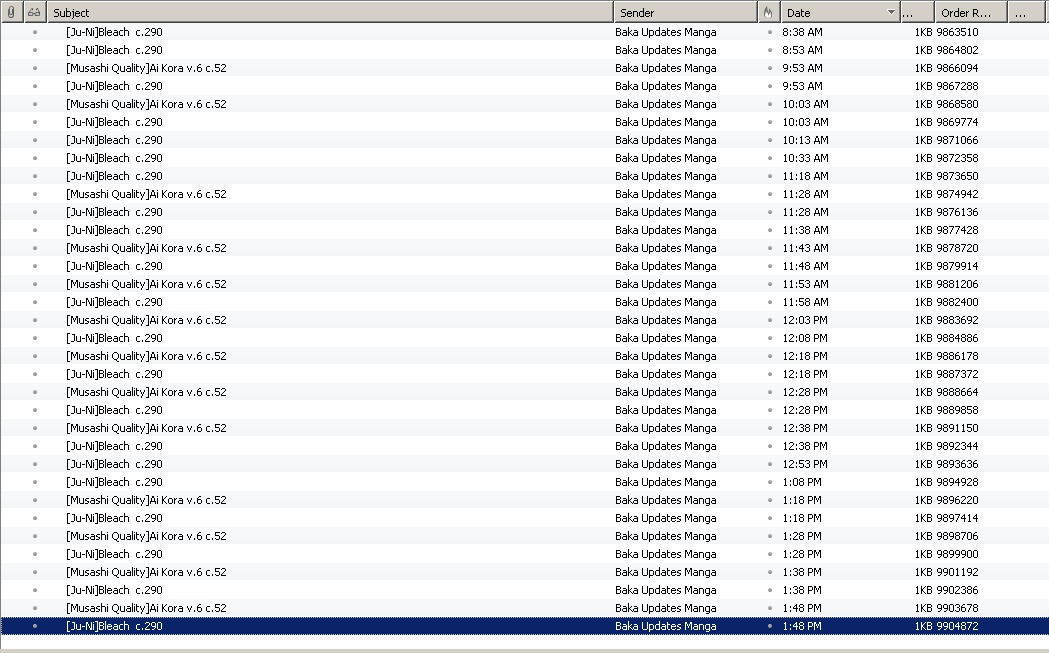Select Bleach c.290 subject at 11:38 AM
Screen dimensions: 1049x653
(114, 230)
